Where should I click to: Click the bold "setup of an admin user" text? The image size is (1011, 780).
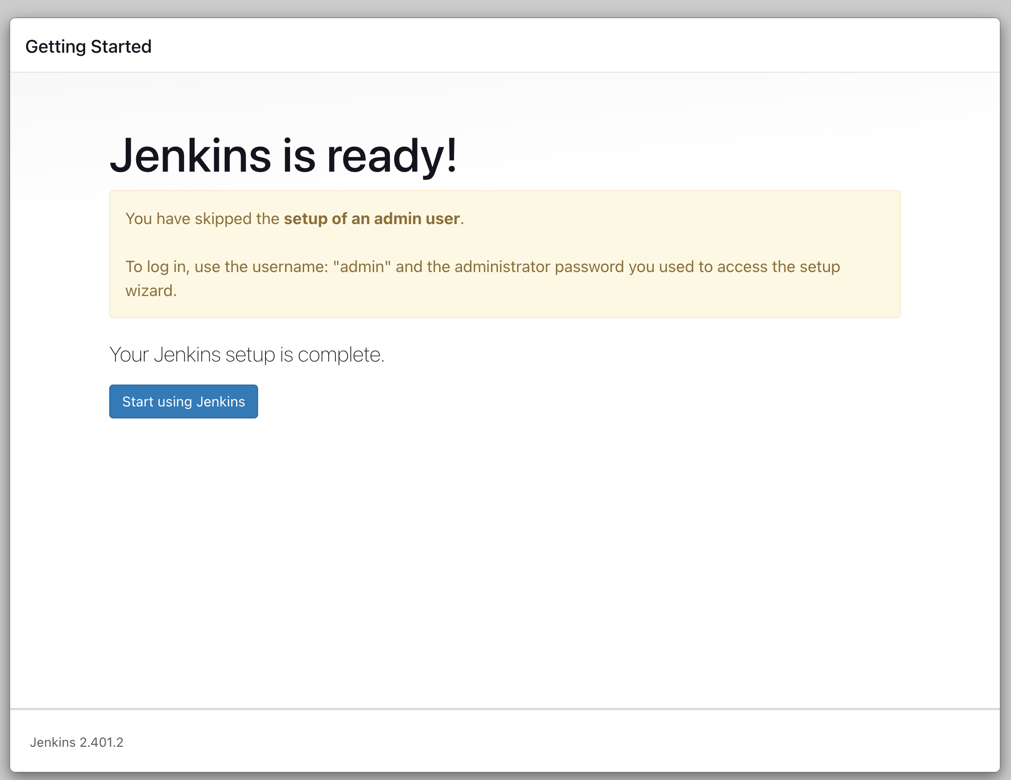pos(371,219)
